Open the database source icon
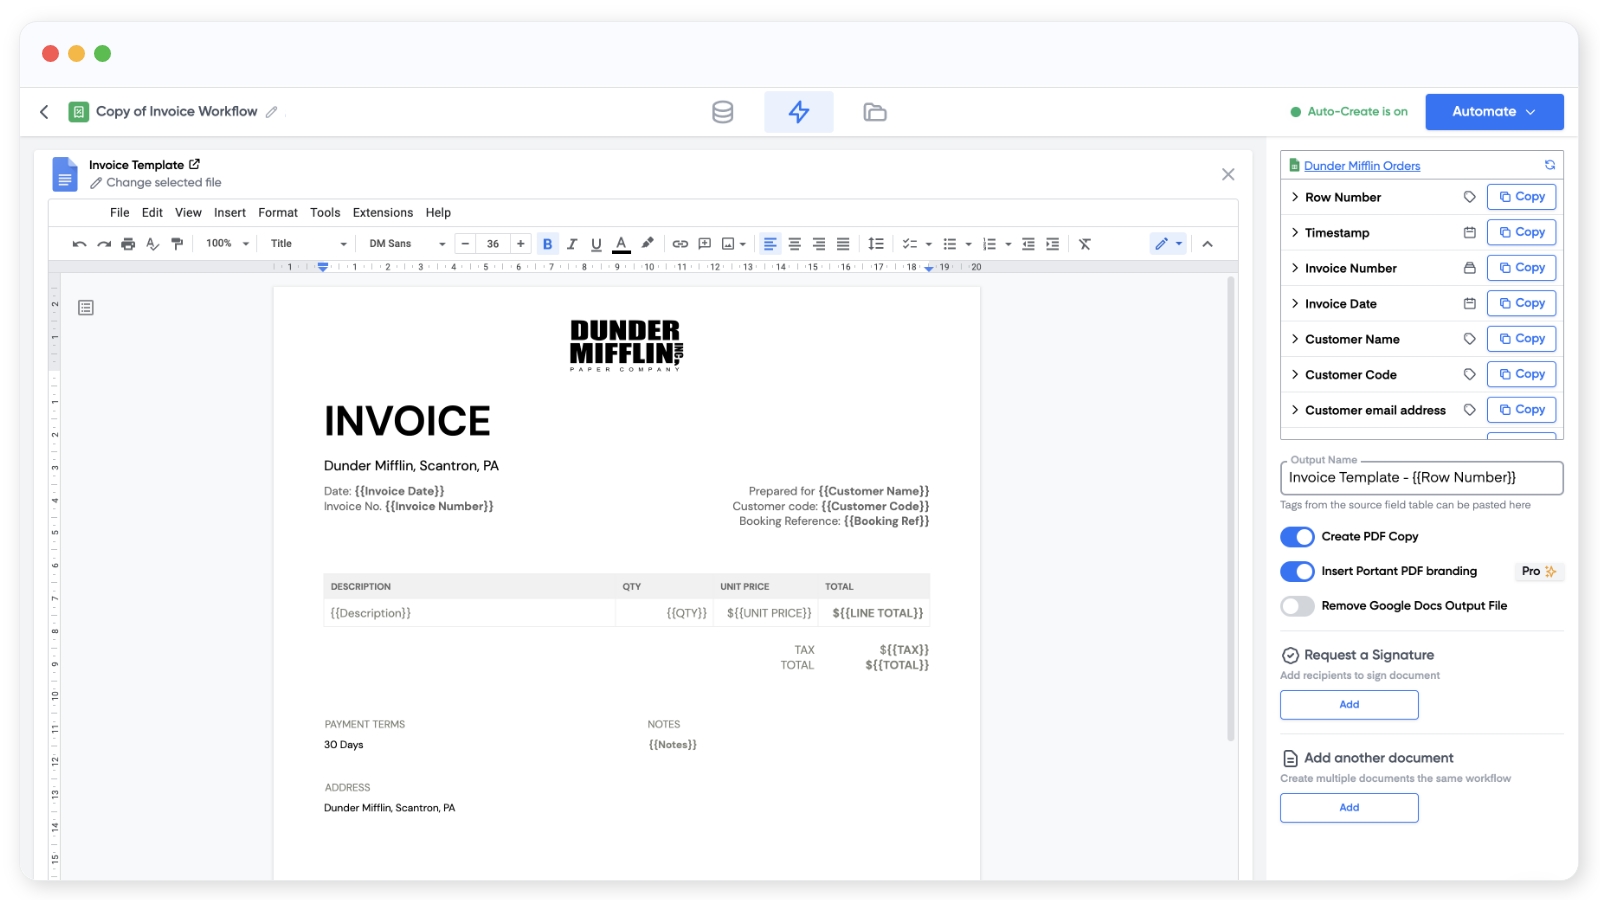 [x=722, y=112]
